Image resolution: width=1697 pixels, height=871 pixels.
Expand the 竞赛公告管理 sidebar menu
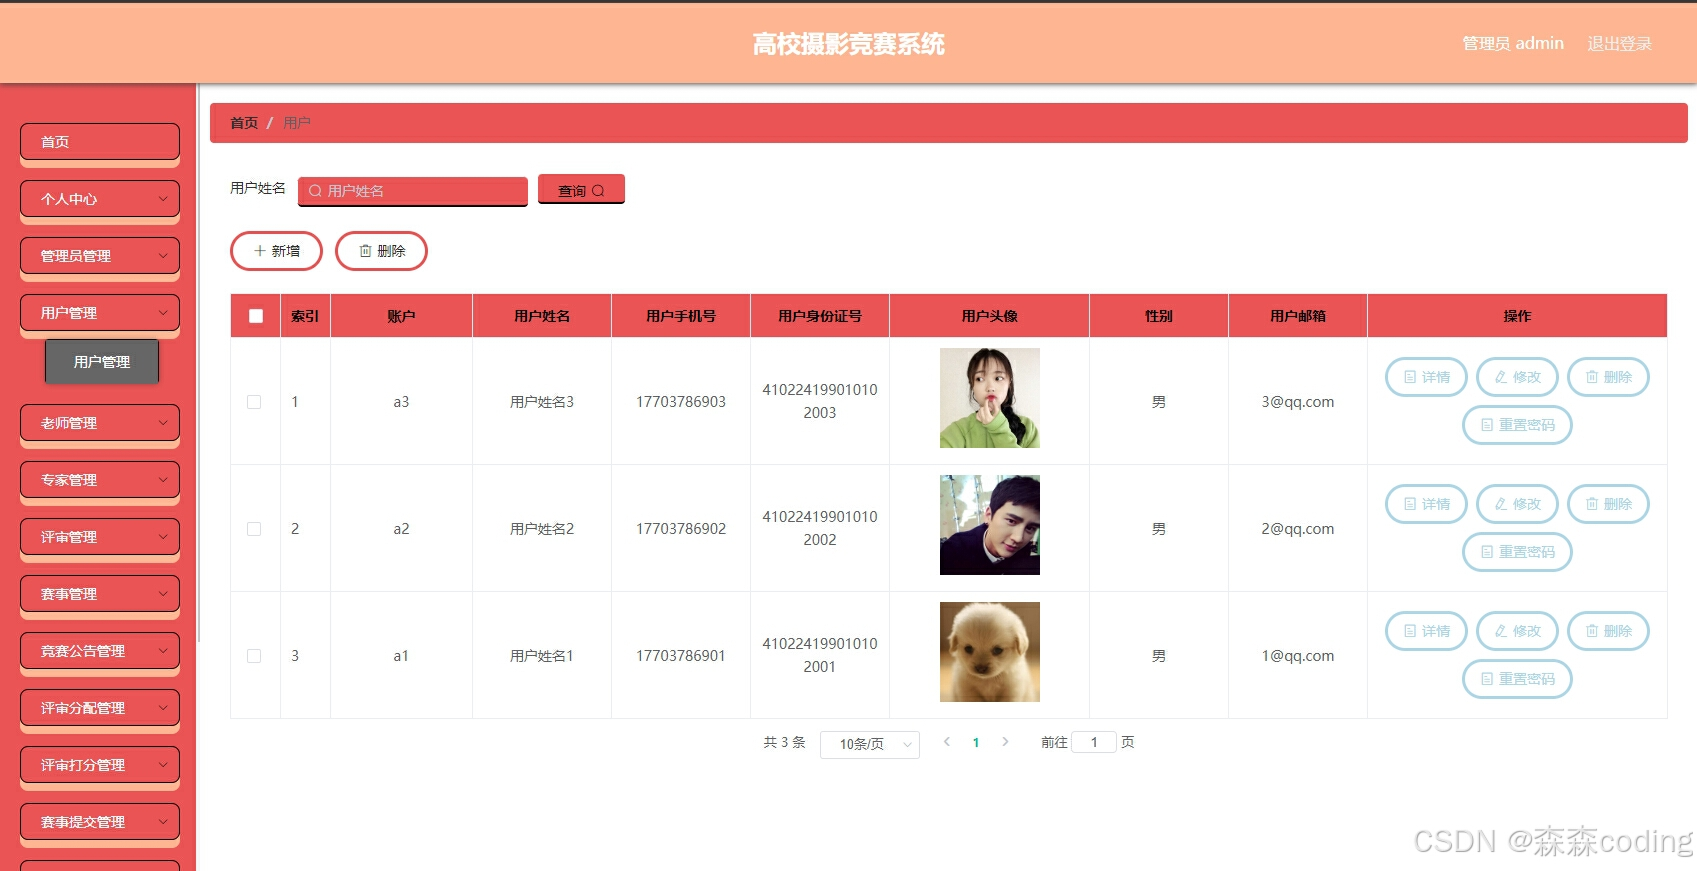tap(100, 651)
